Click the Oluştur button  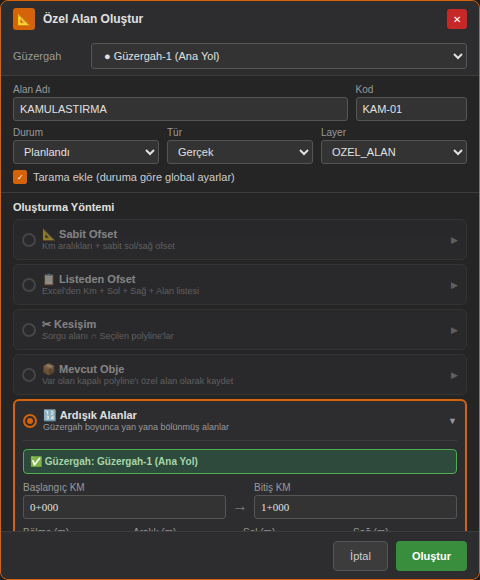pos(431,556)
